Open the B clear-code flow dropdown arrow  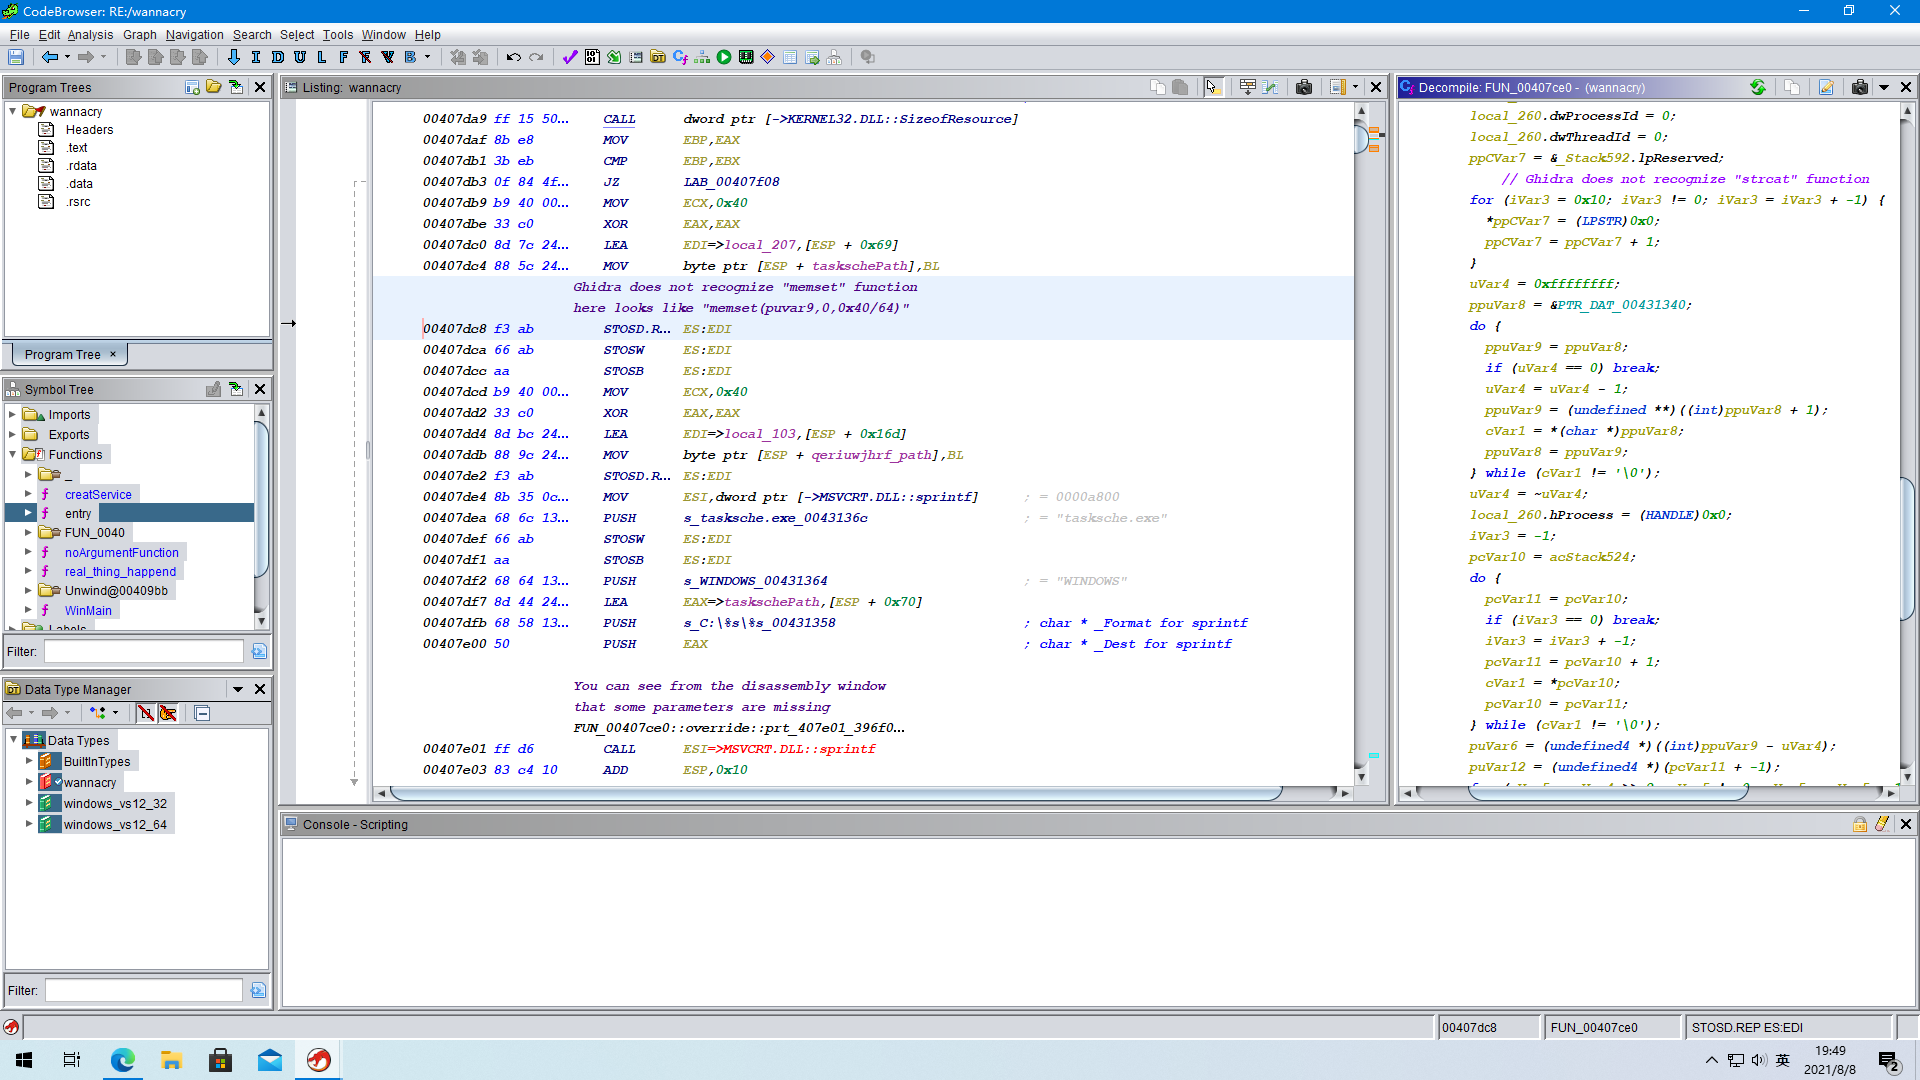[427, 57]
